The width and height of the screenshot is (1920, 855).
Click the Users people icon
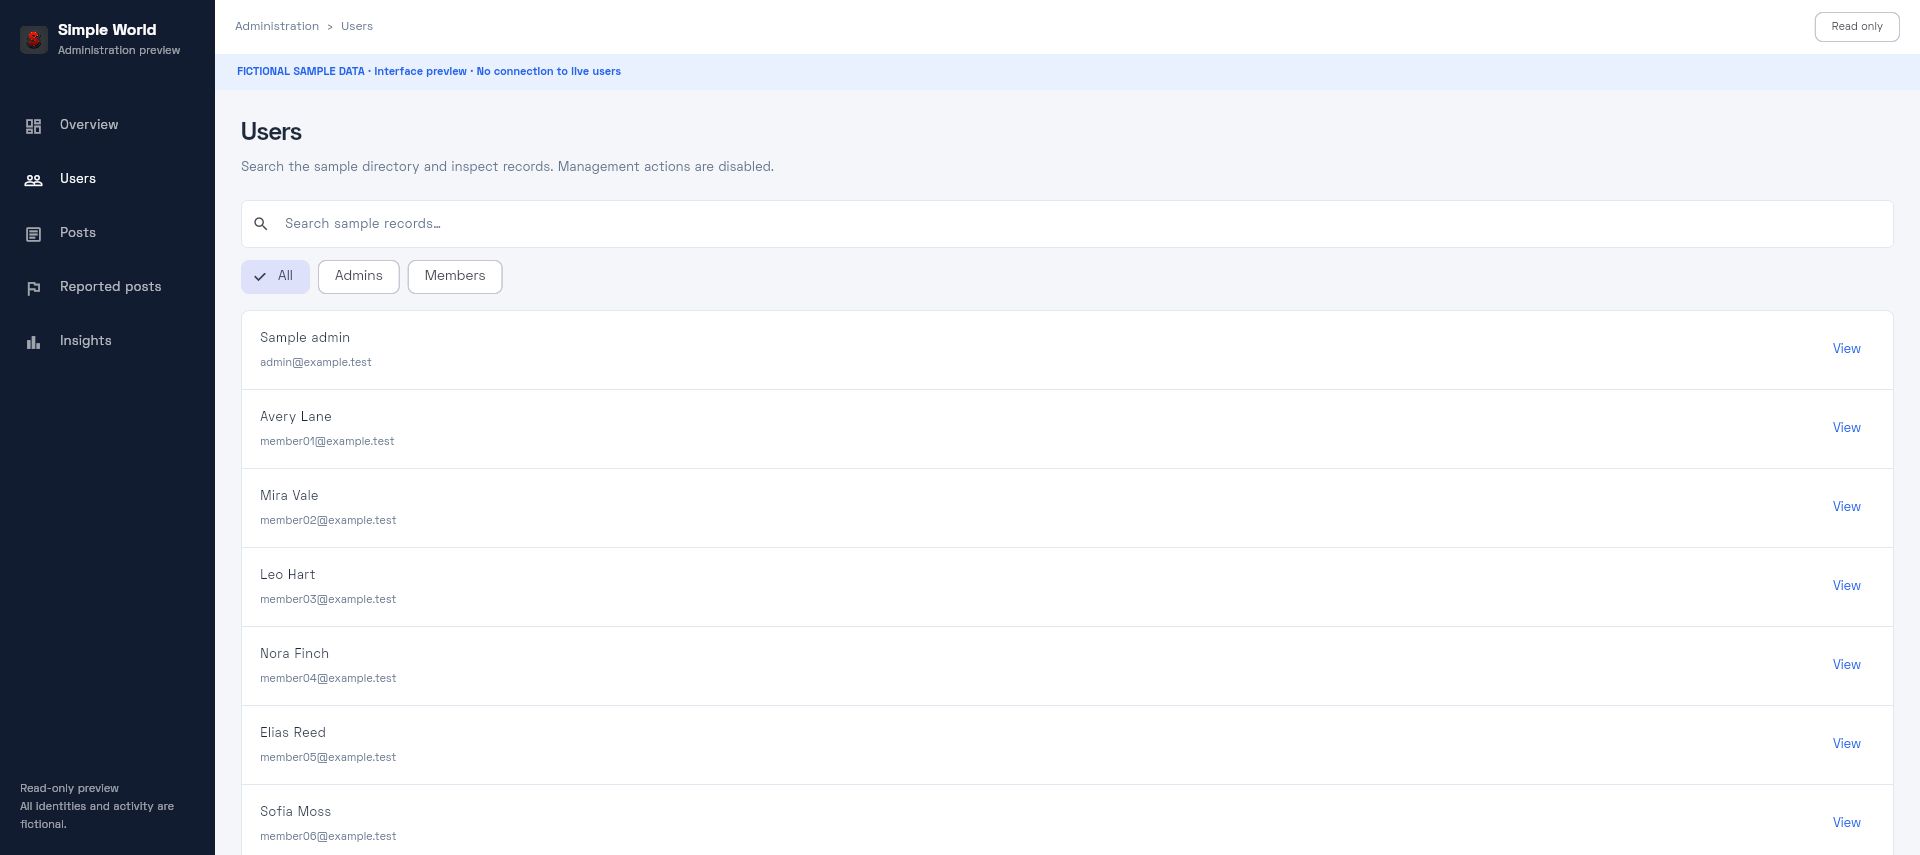coord(33,180)
